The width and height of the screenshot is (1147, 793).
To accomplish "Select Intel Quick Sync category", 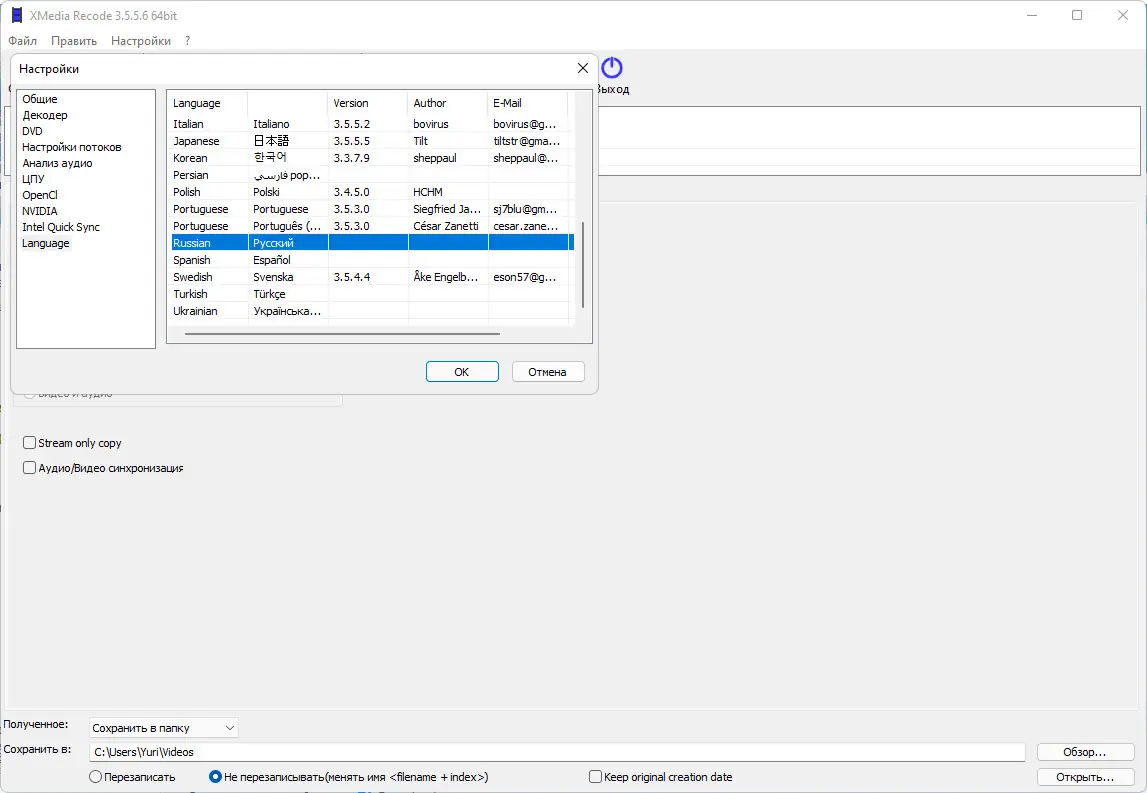I will tap(61, 228).
